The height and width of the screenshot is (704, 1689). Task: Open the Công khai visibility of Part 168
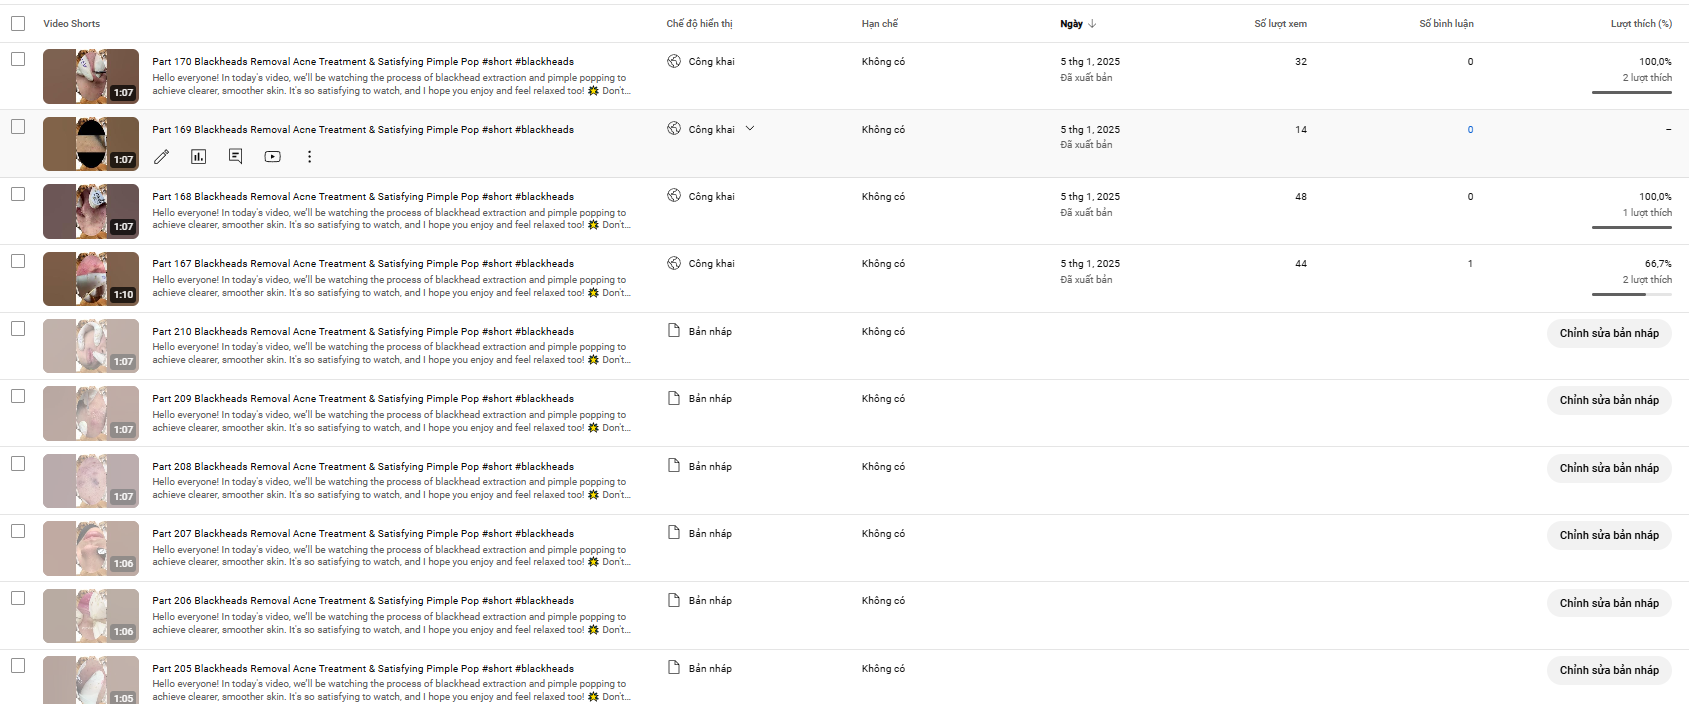pos(711,197)
